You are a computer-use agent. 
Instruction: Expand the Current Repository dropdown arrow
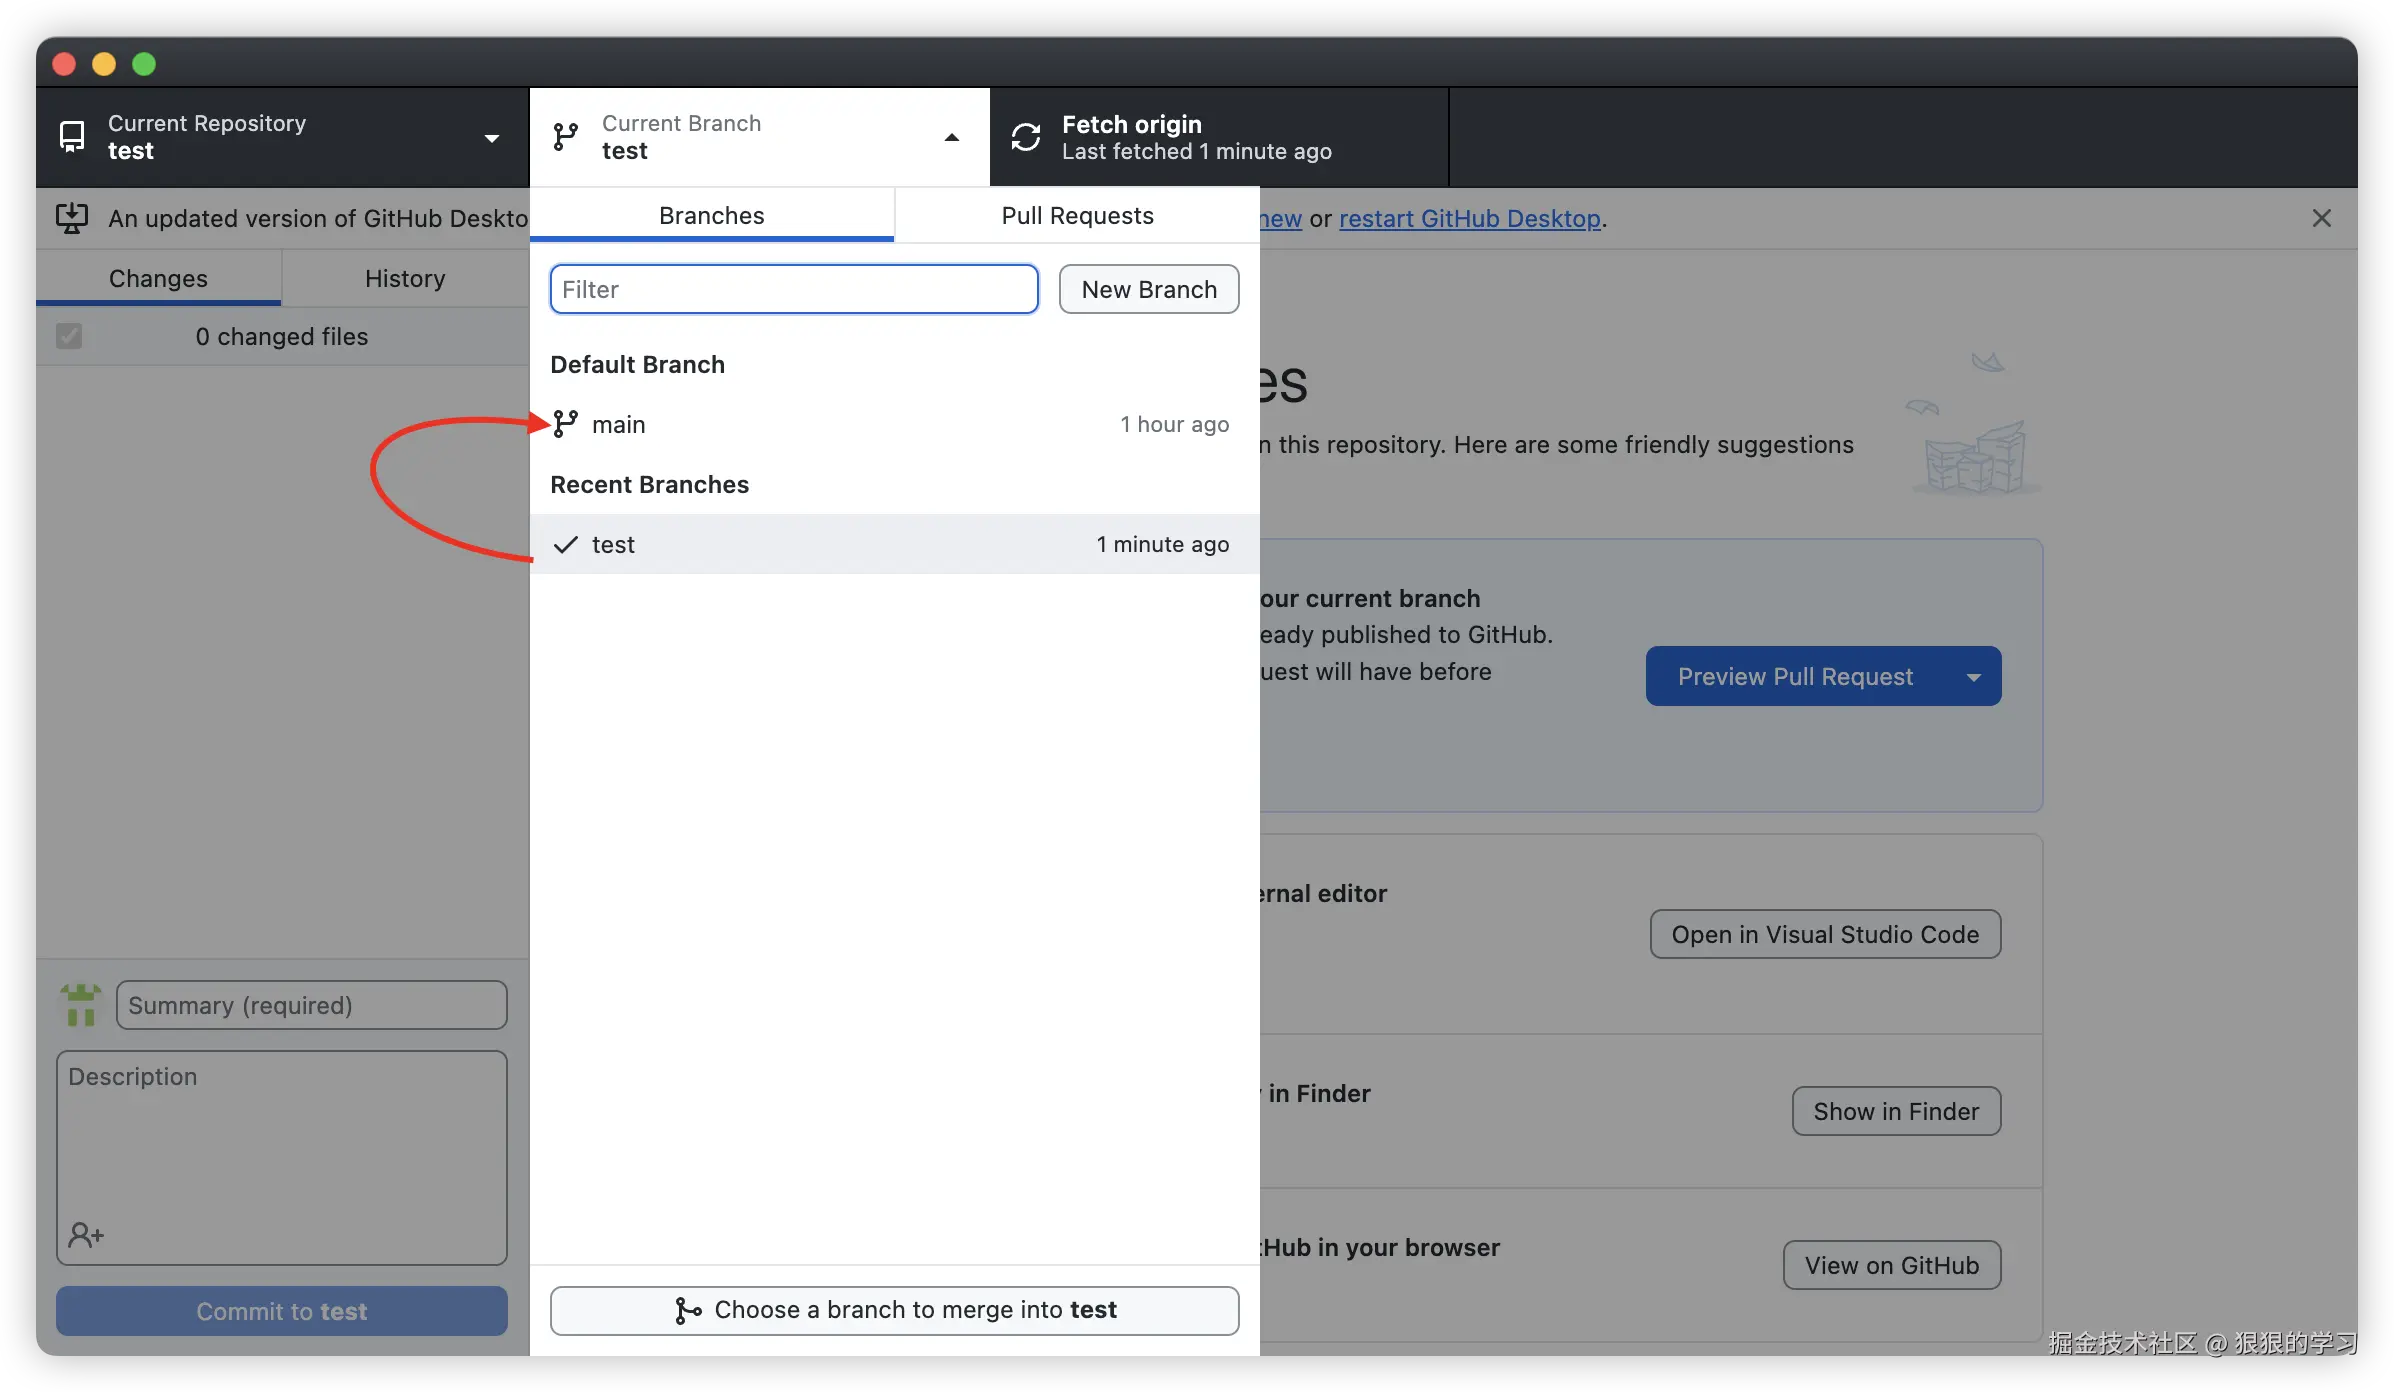[x=492, y=138]
